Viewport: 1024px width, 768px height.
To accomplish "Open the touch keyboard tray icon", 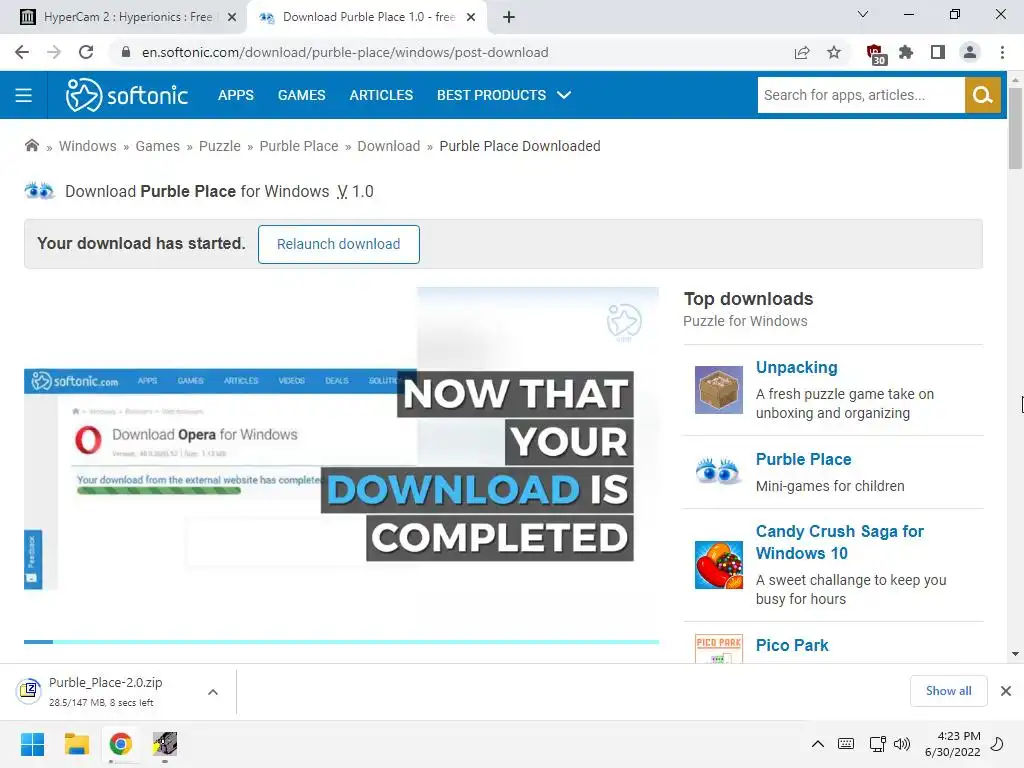I will click(846, 744).
